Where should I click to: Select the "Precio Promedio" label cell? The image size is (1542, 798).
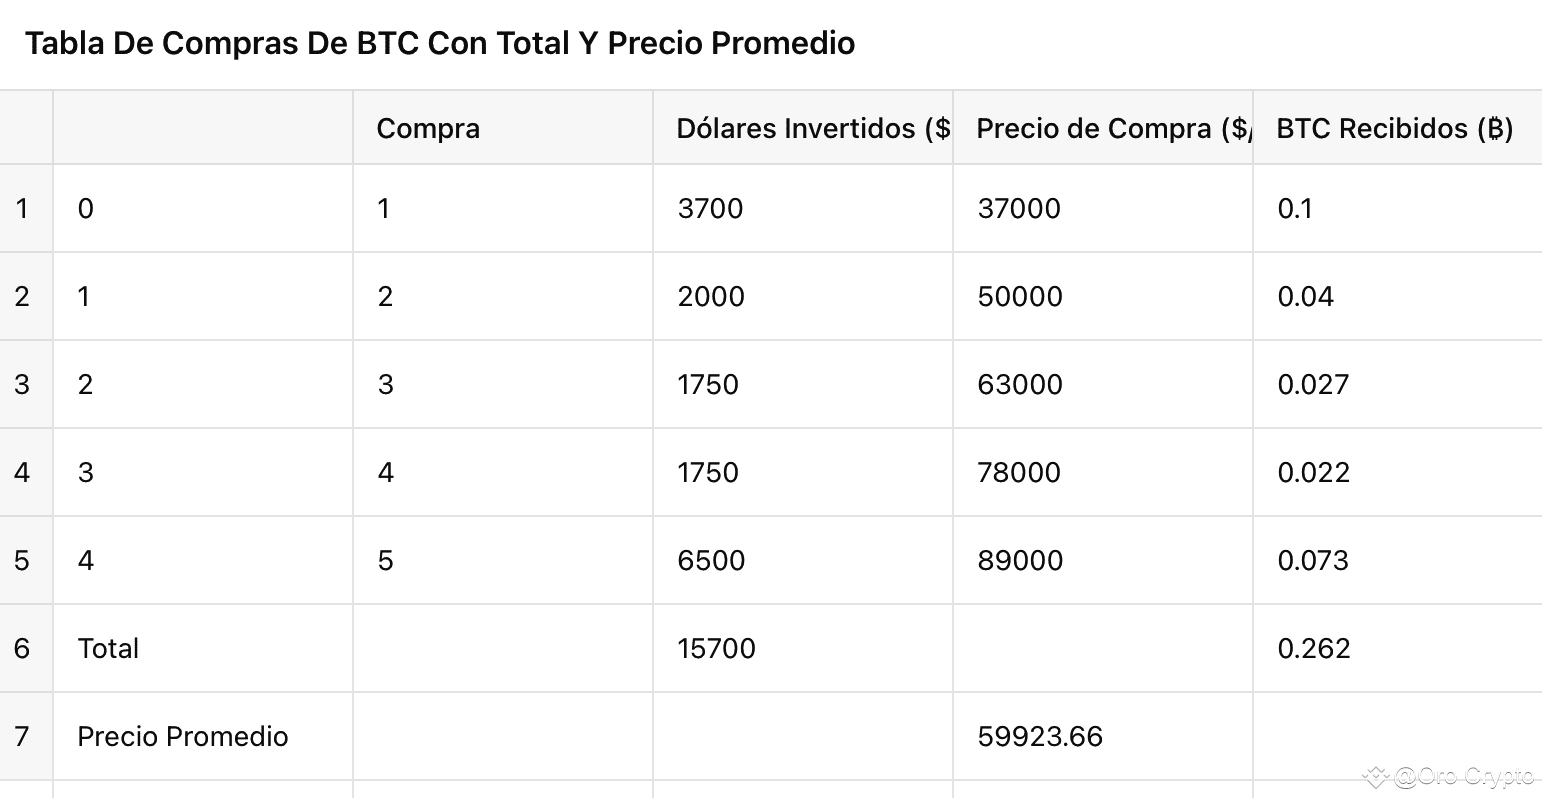pos(183,736)
